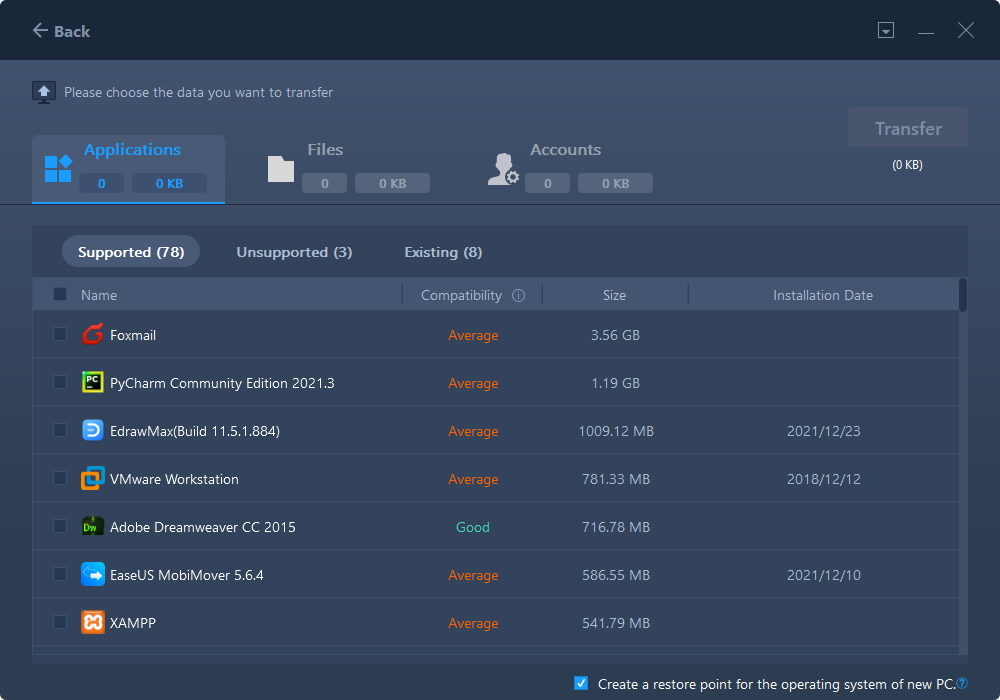The width and height of the screenshot is (1000, 700).
Task: Enable the restore point checkbox
Action: point(581,683)
